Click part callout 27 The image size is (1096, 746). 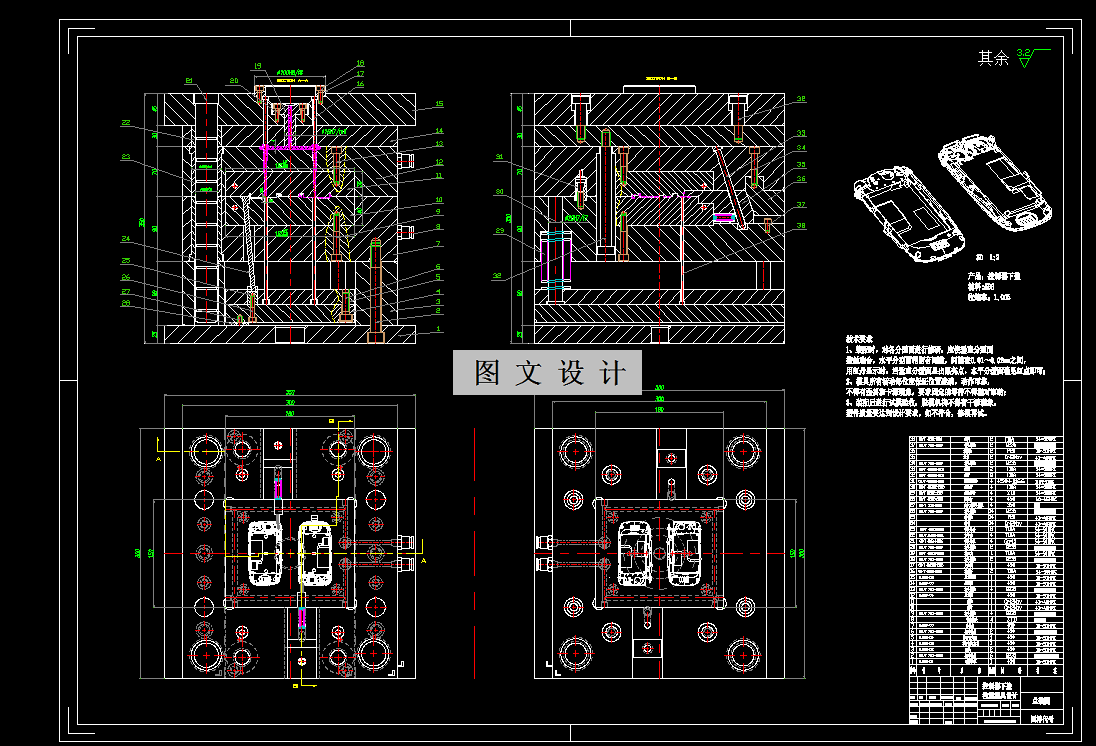126,292
